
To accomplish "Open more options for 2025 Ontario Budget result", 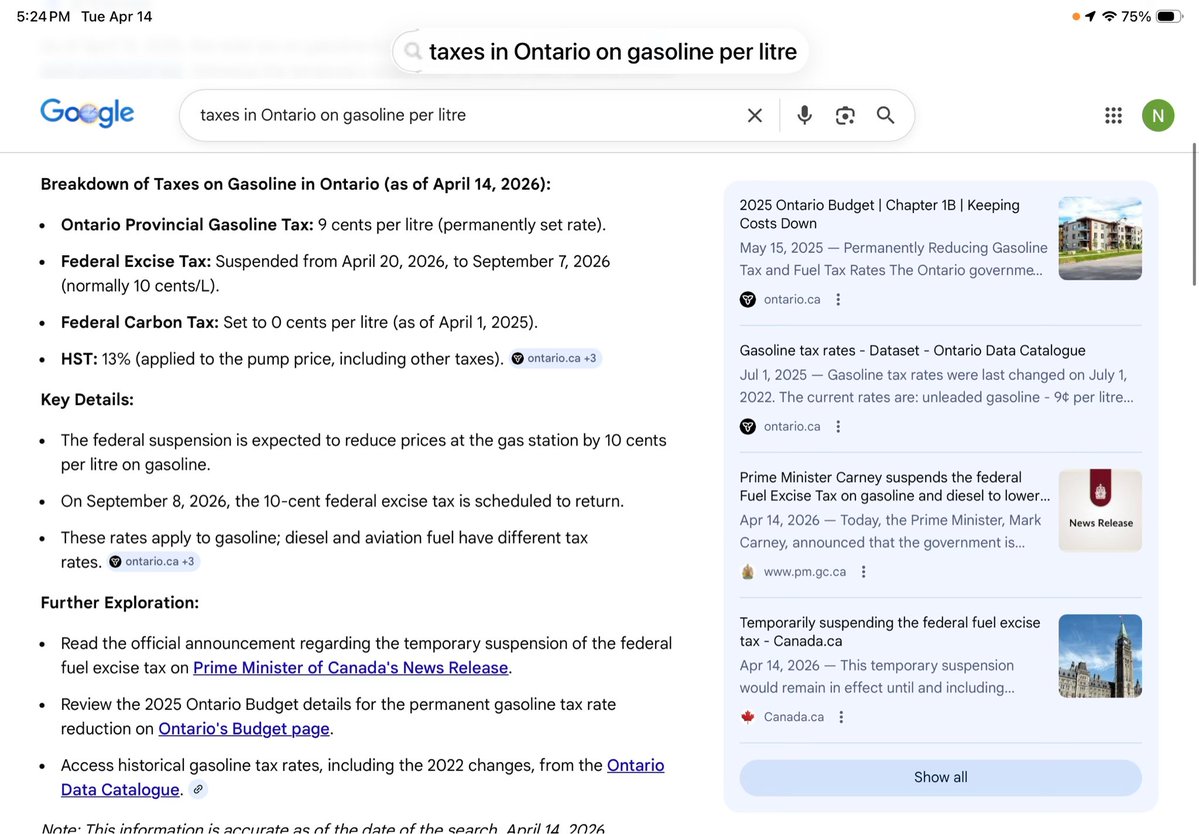I will tap(838, 300).
